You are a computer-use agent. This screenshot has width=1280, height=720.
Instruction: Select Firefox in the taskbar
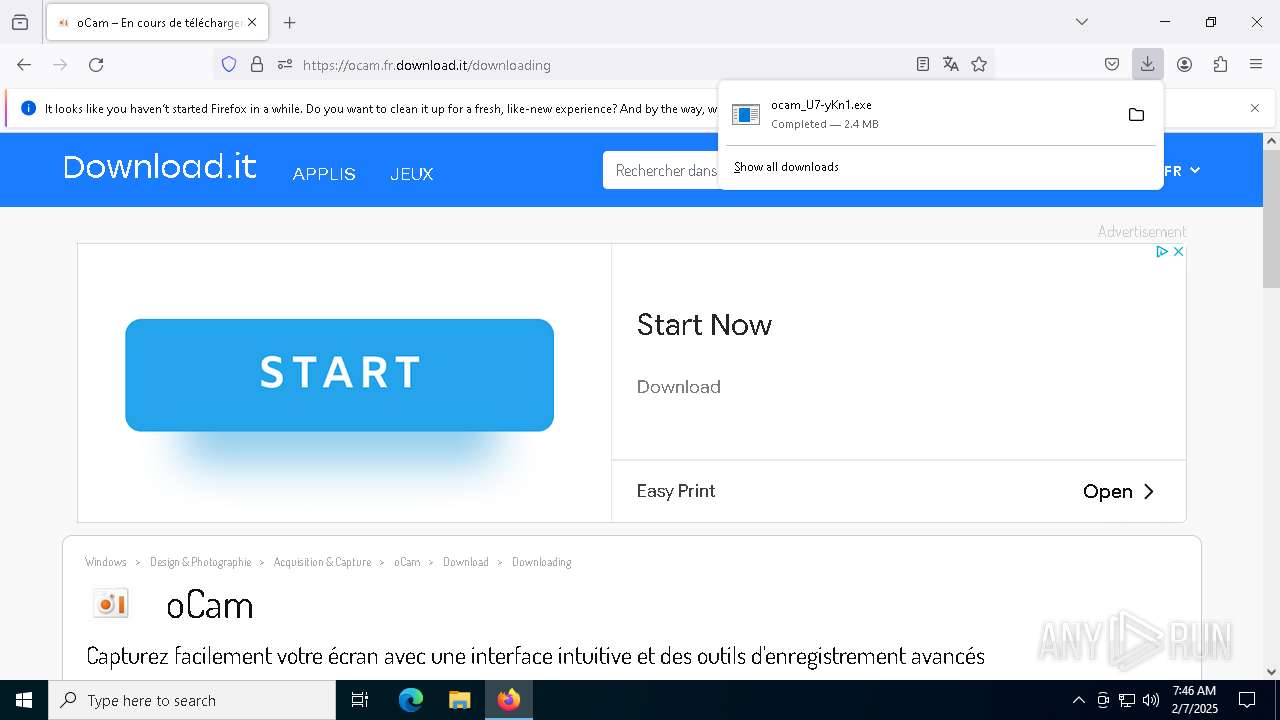click(509, 700)
